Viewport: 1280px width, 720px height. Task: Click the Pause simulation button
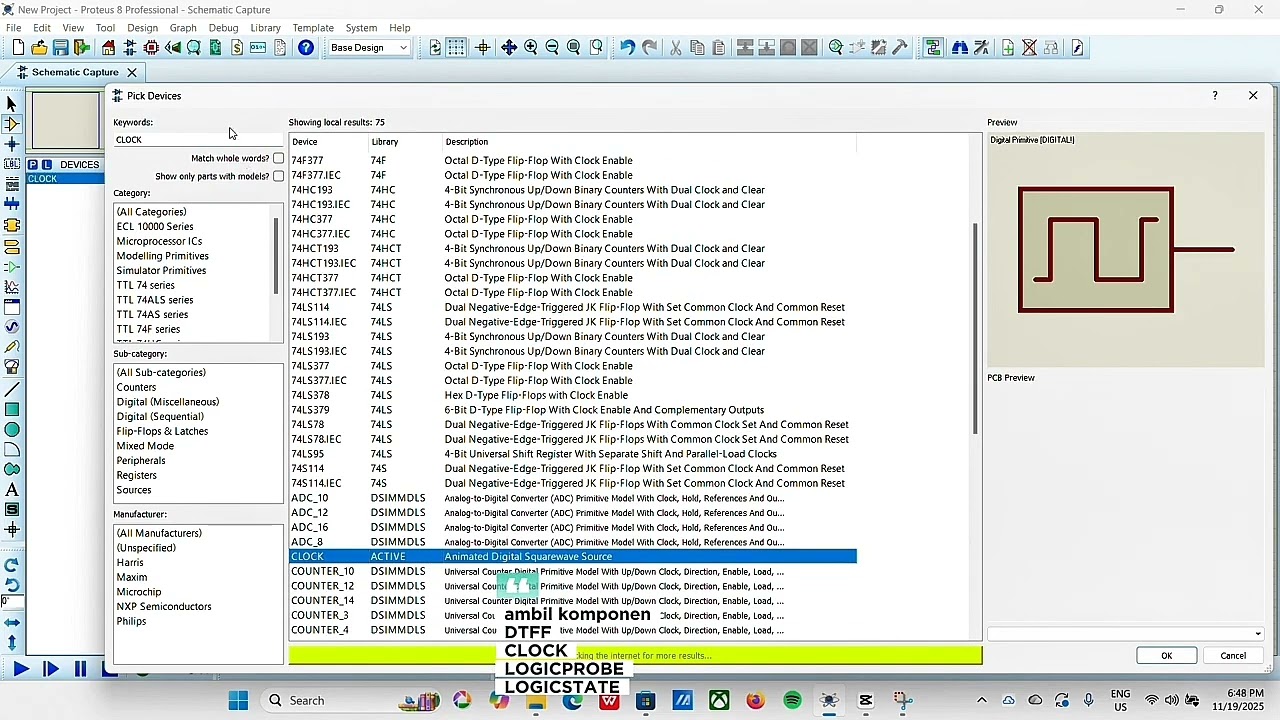coord(81,669)
